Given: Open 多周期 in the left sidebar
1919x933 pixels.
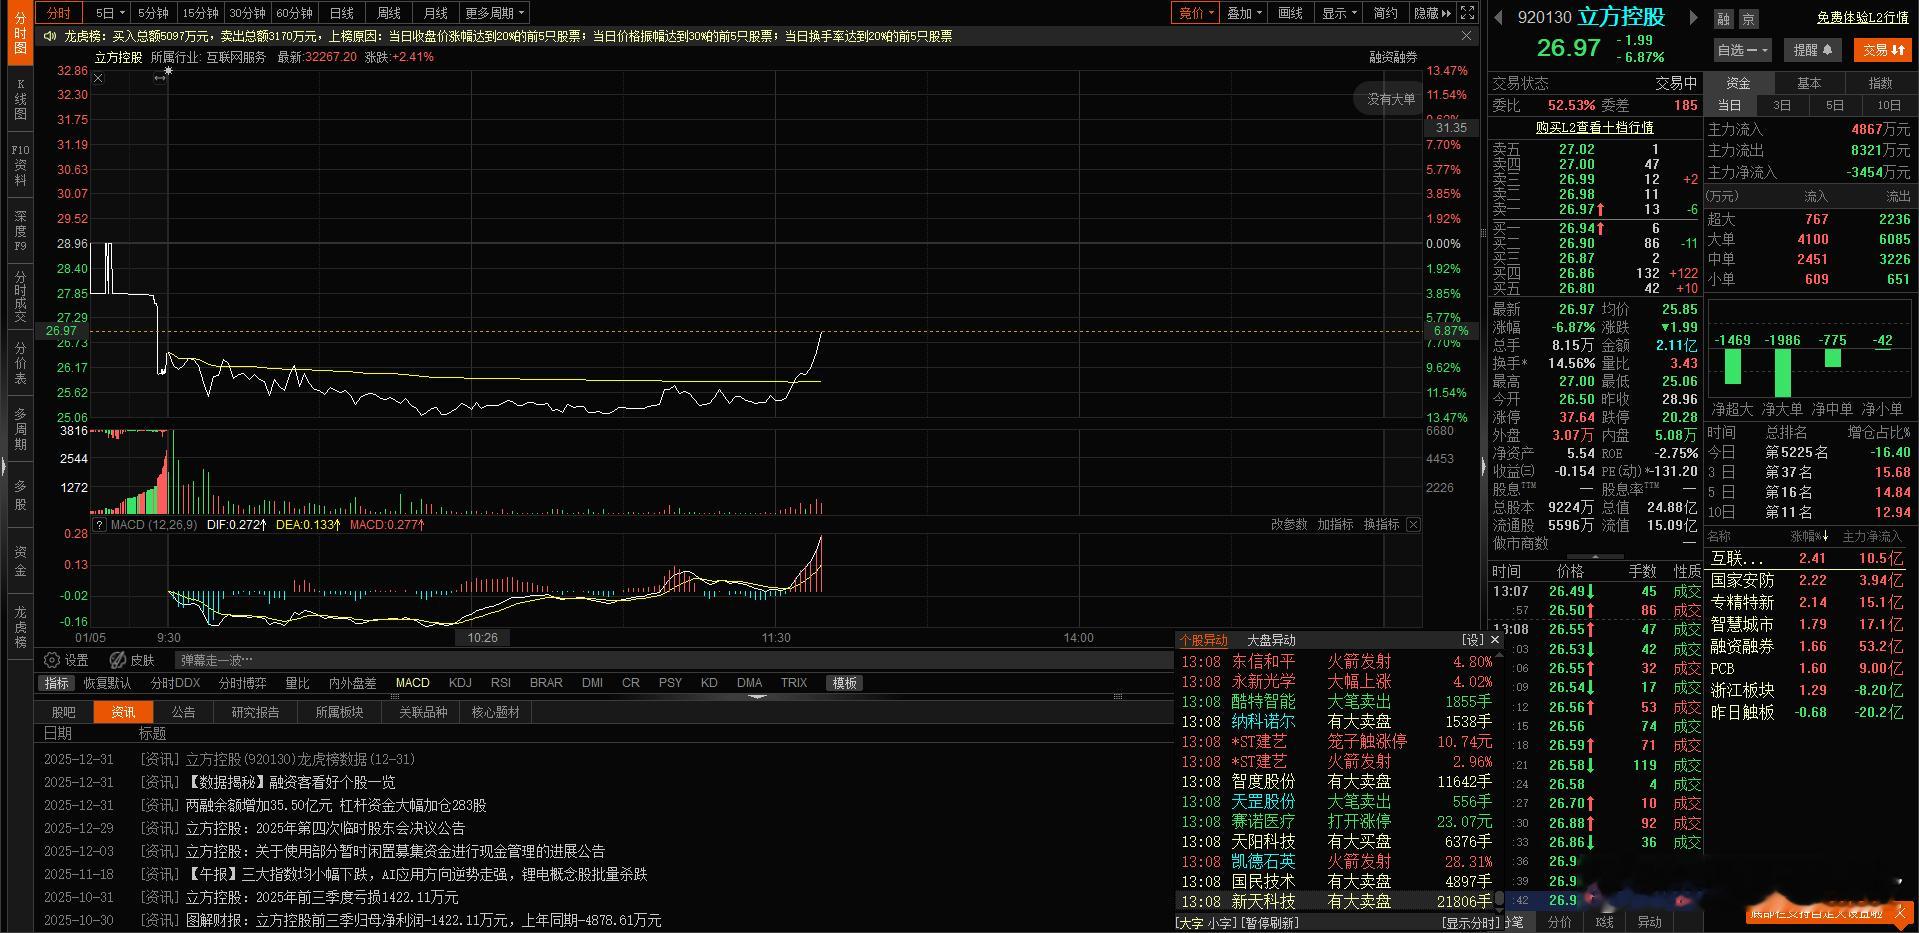Looking at the screenshot, I should pyautogui.click(x=20, y=428).
